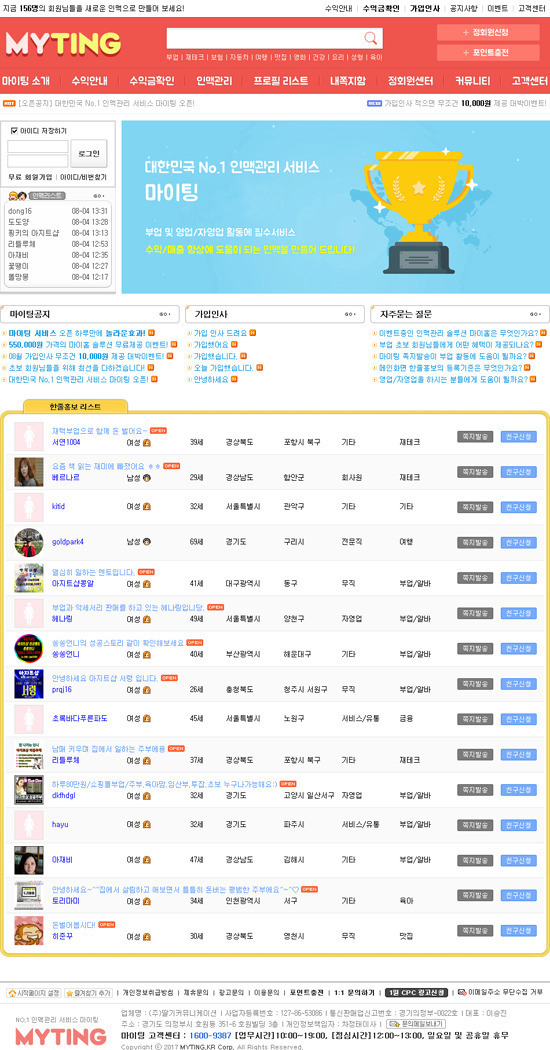The height and width of the screenshot is (1050, 550).
Task: Click member list icon above dong16
Action: click(17, 196)
